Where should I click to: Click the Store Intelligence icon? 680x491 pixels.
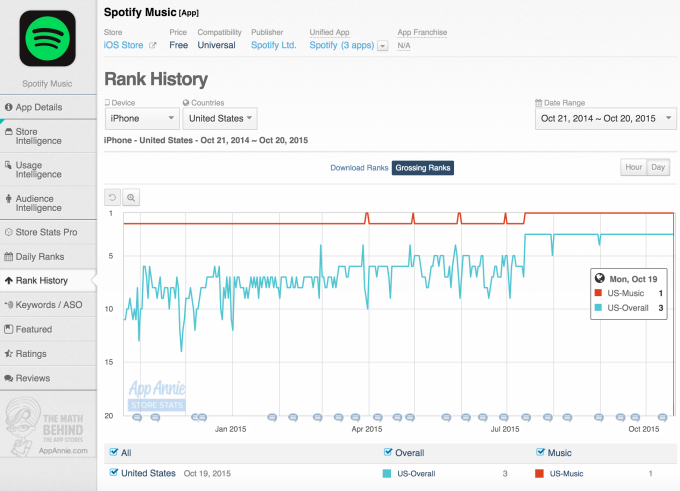pos(9,131)
